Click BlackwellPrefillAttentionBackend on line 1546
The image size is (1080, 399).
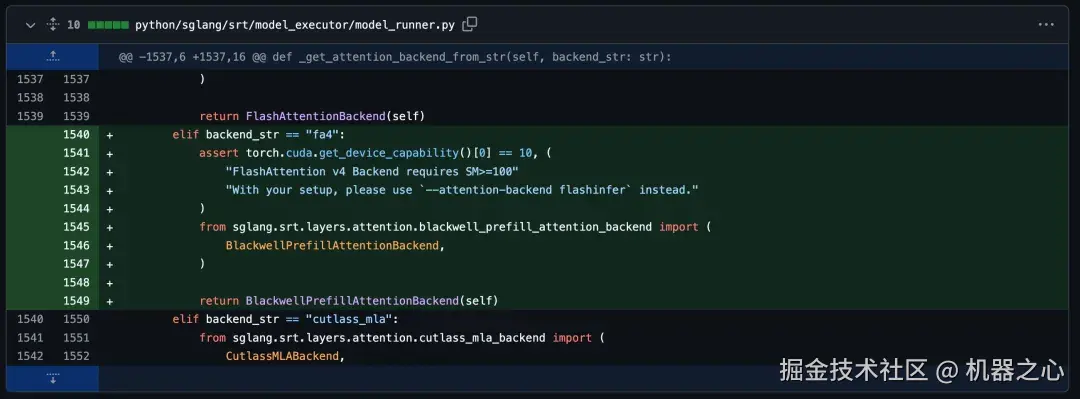click(x=332, y=245)
